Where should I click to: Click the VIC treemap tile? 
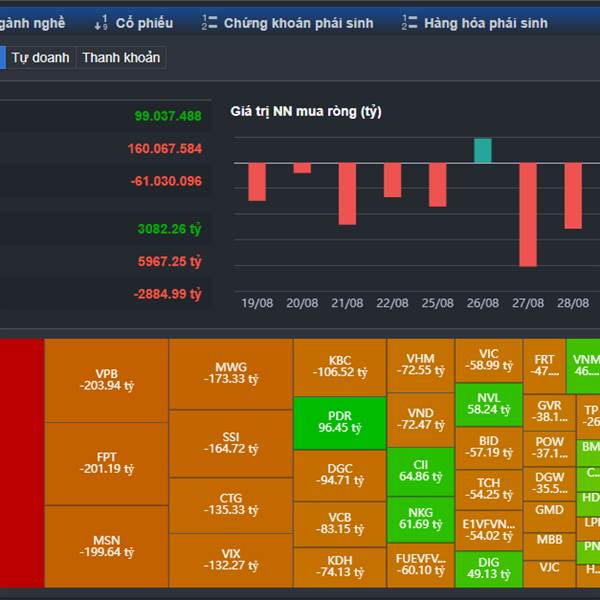(489, 360)
